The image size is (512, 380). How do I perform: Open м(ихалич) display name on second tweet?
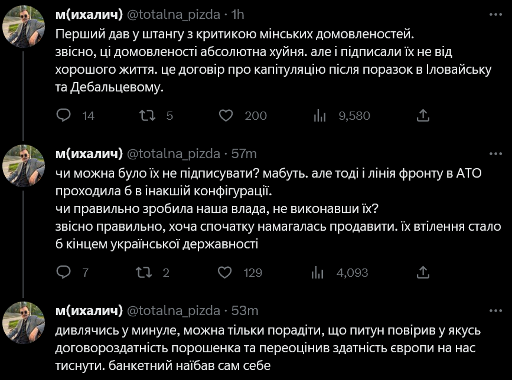pyautogui.click(x=89, y=154)
